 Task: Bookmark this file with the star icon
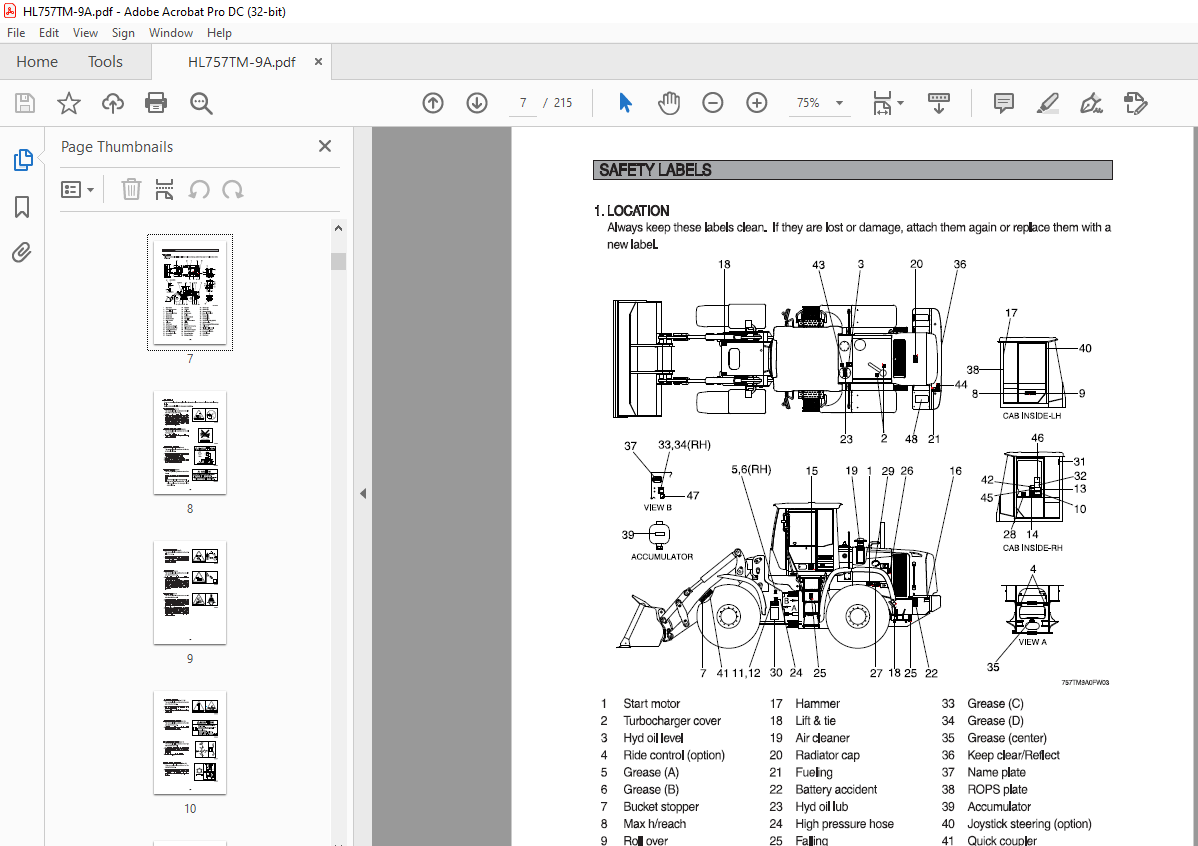coord(68,103)
